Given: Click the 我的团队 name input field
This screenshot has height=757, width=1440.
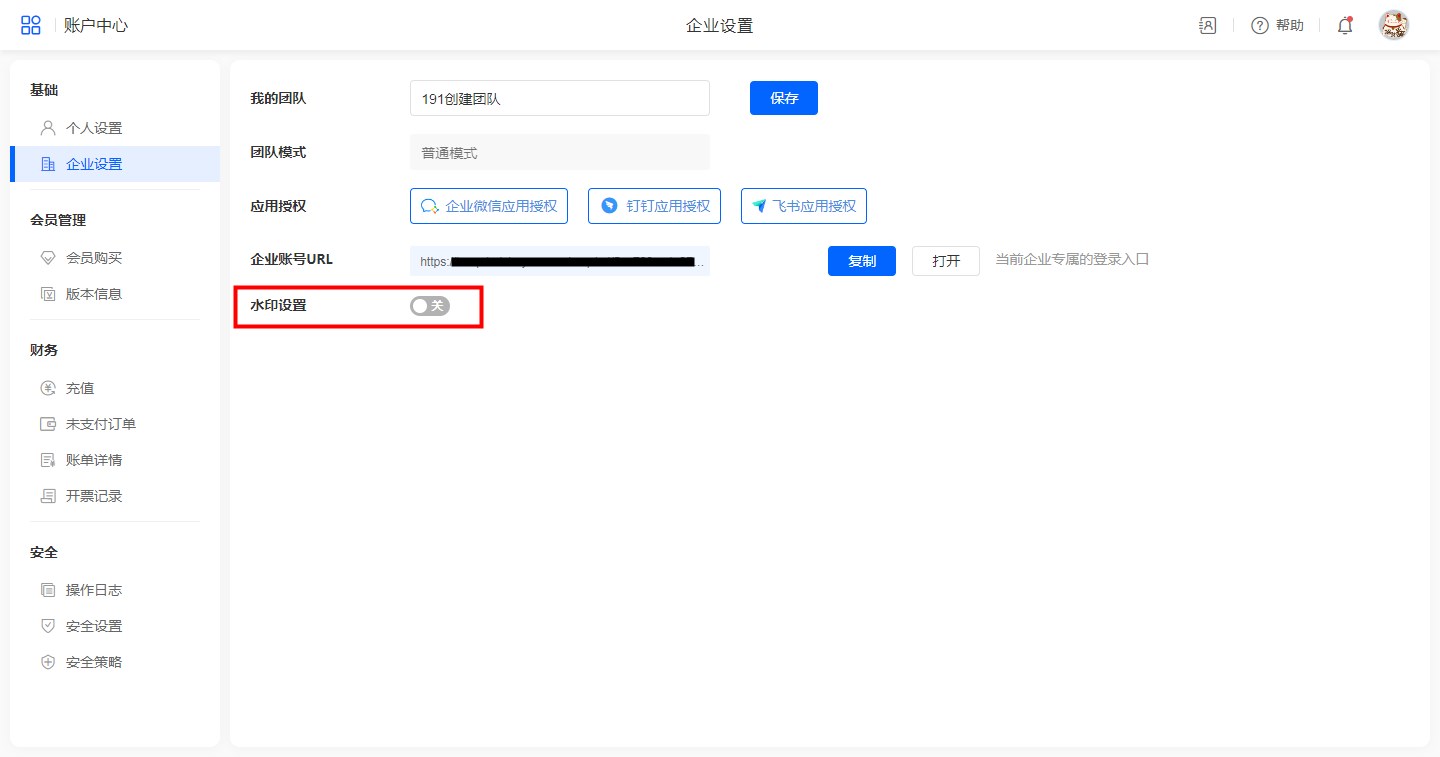Looking at the screenshot, I should (559, 98).
